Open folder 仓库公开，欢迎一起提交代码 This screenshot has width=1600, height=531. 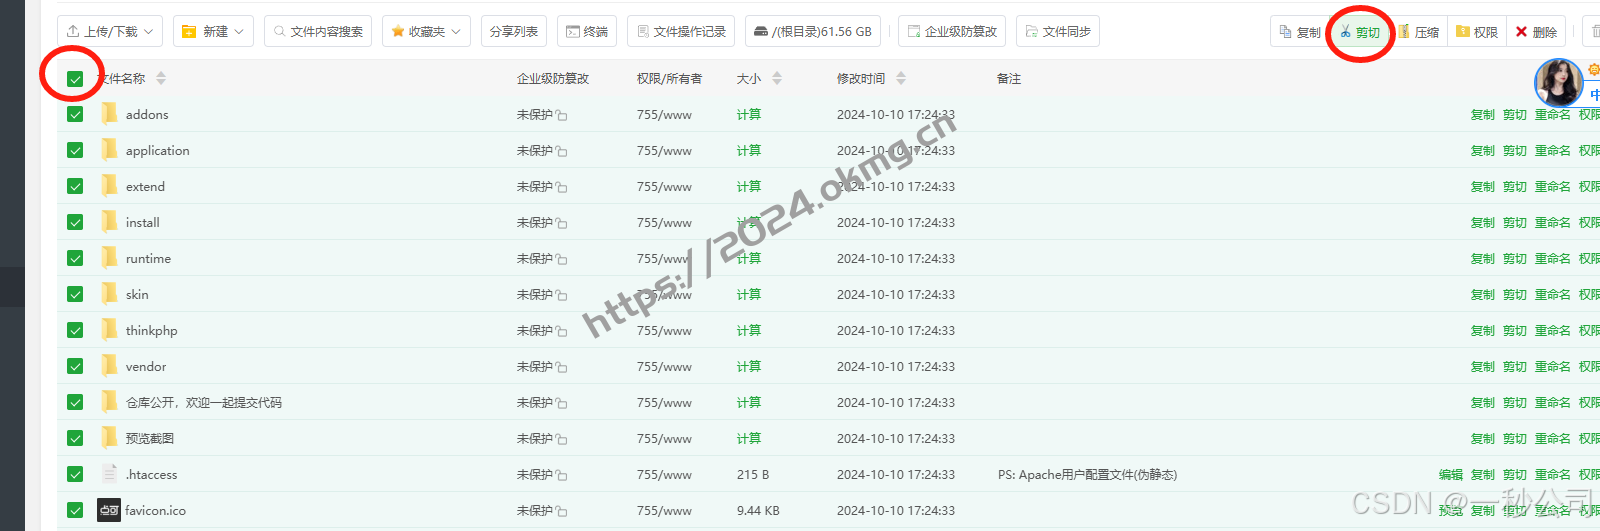point(204,402)
